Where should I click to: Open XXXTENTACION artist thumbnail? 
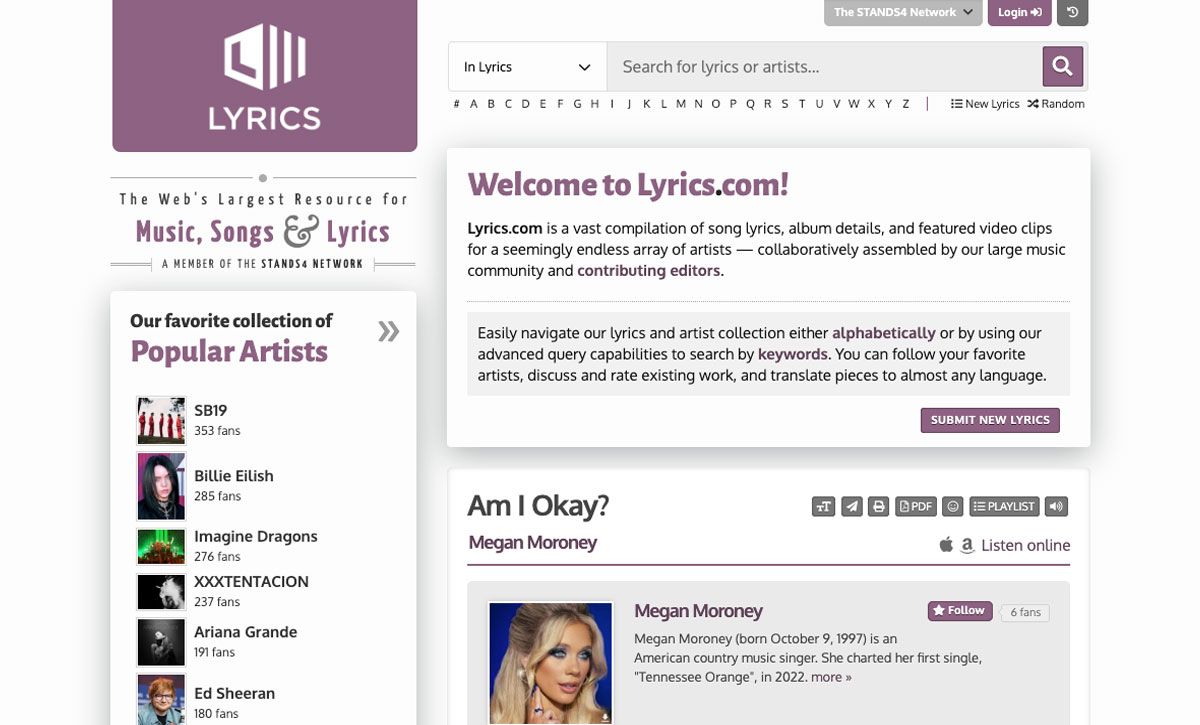161,592
